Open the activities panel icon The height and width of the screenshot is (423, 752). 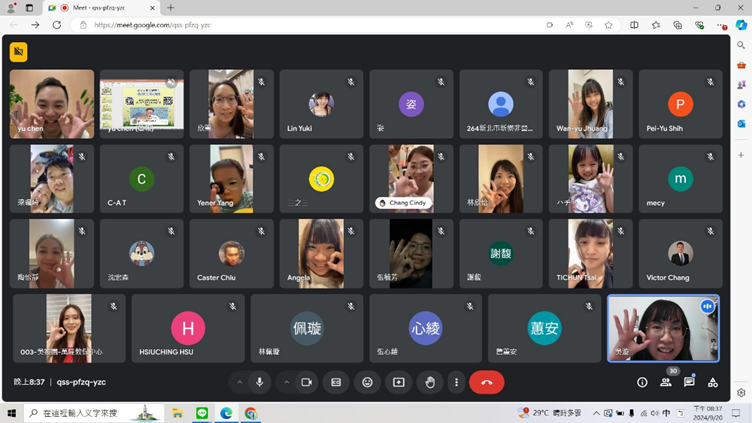[713, 382]
